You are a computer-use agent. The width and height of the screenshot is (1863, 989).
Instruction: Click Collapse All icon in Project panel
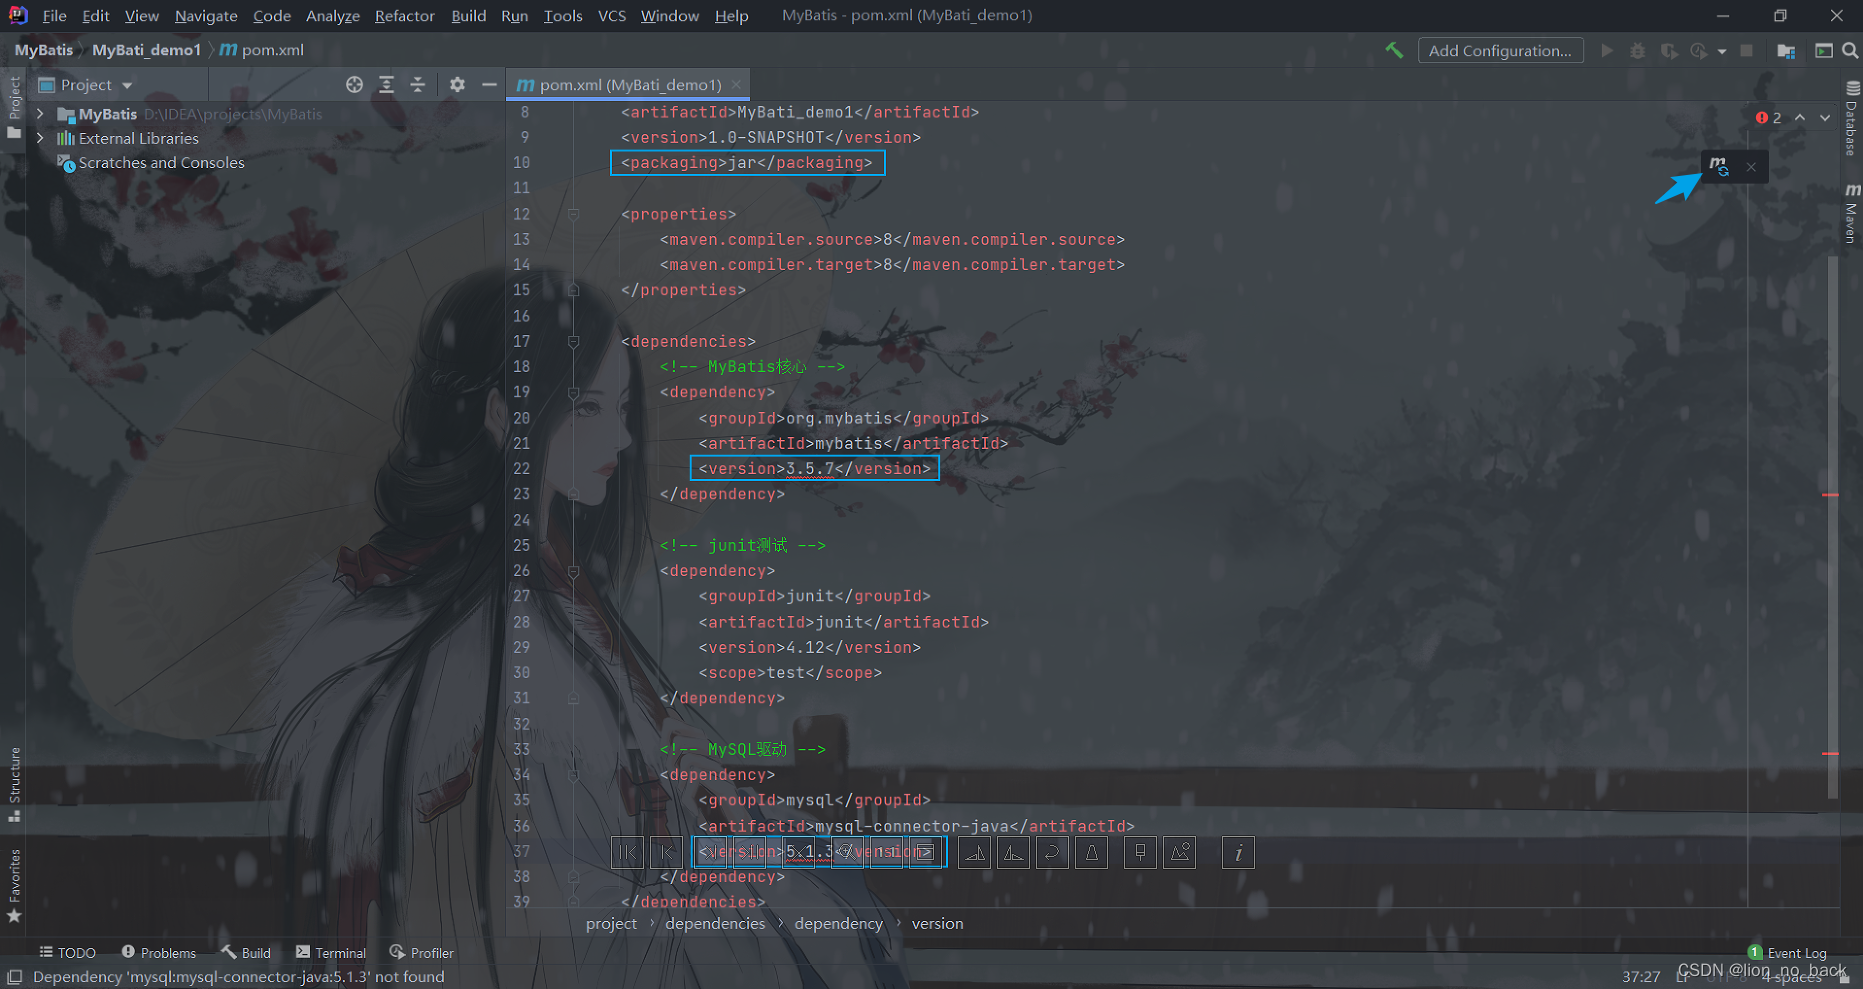coord(418,85)
